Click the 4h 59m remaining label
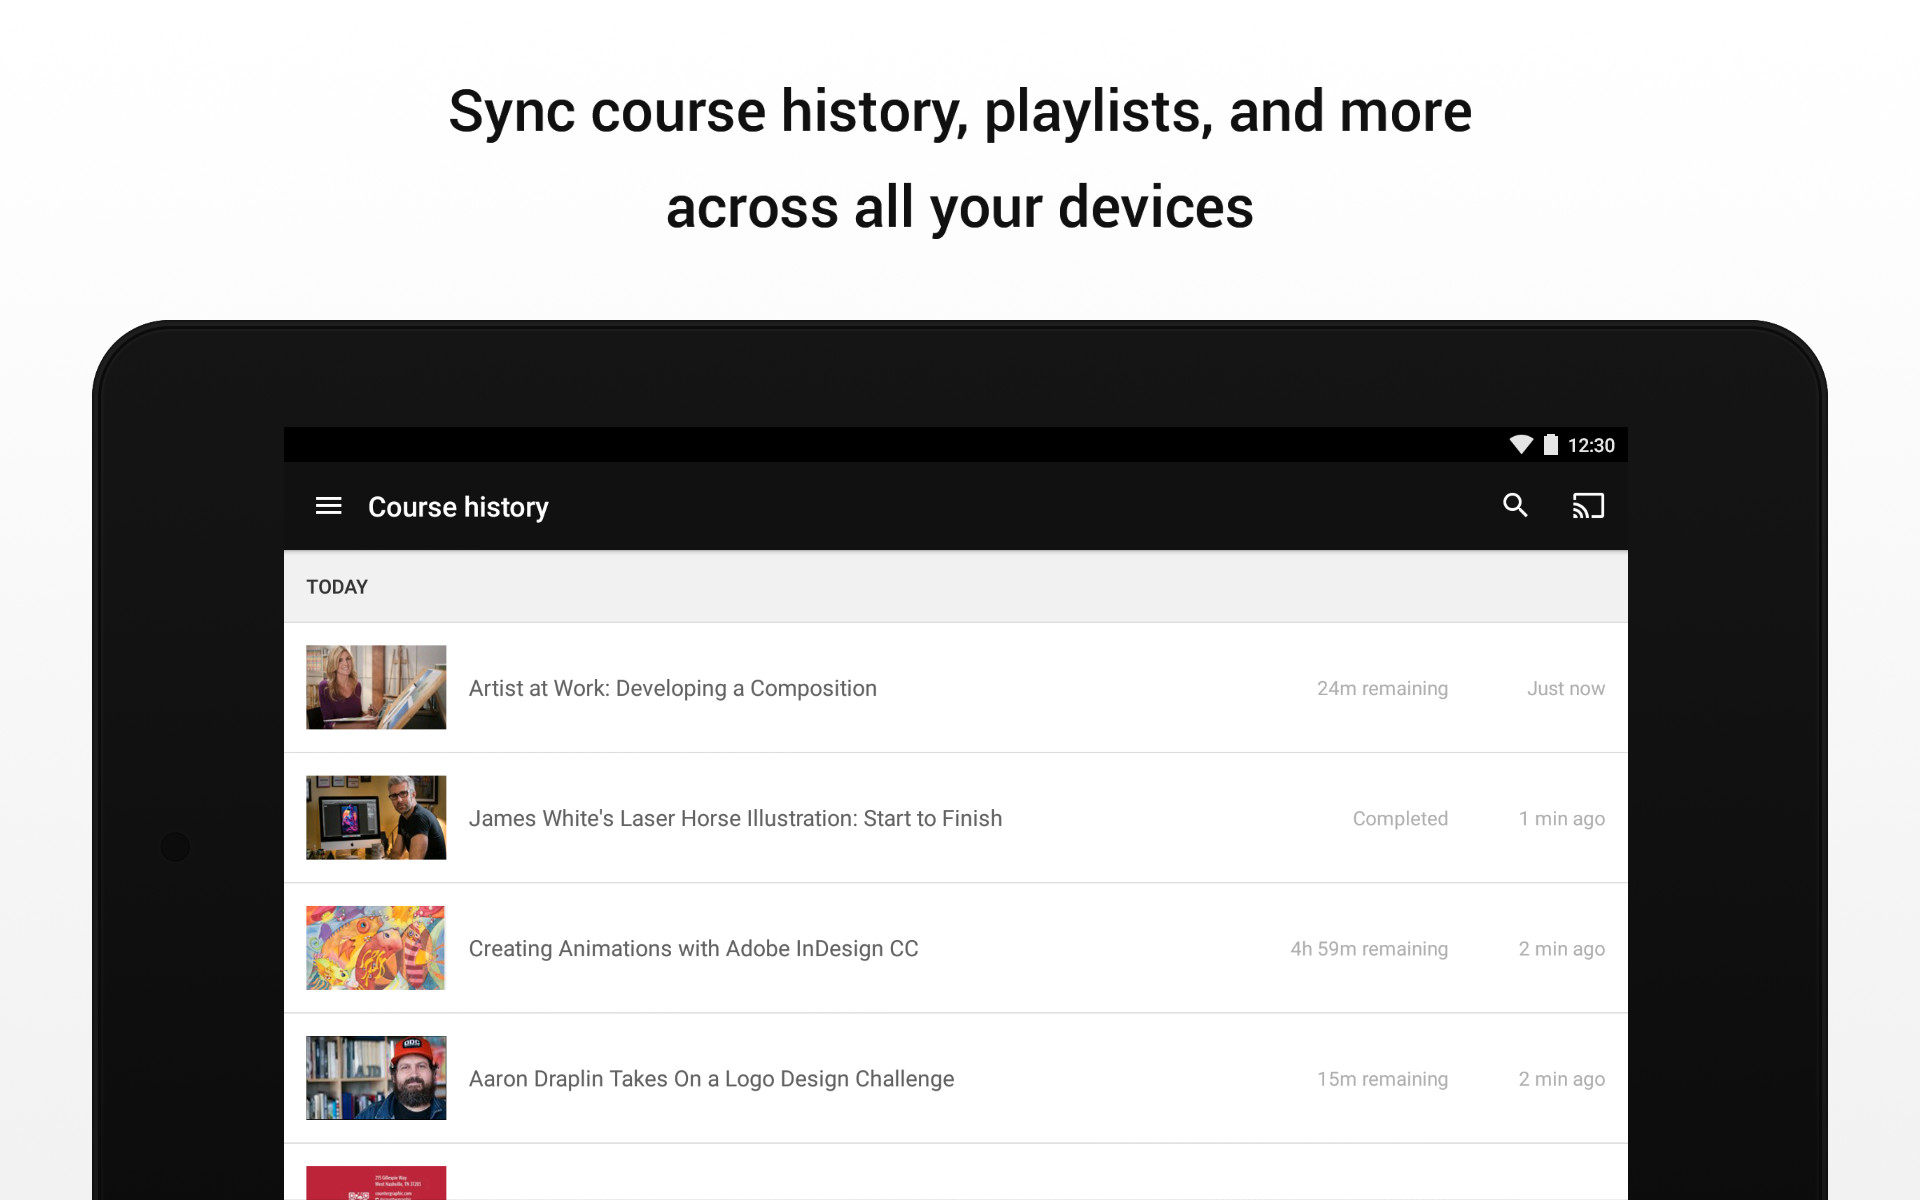The width and height of the screenshot is (1920, 1200). pos(1368,948)
